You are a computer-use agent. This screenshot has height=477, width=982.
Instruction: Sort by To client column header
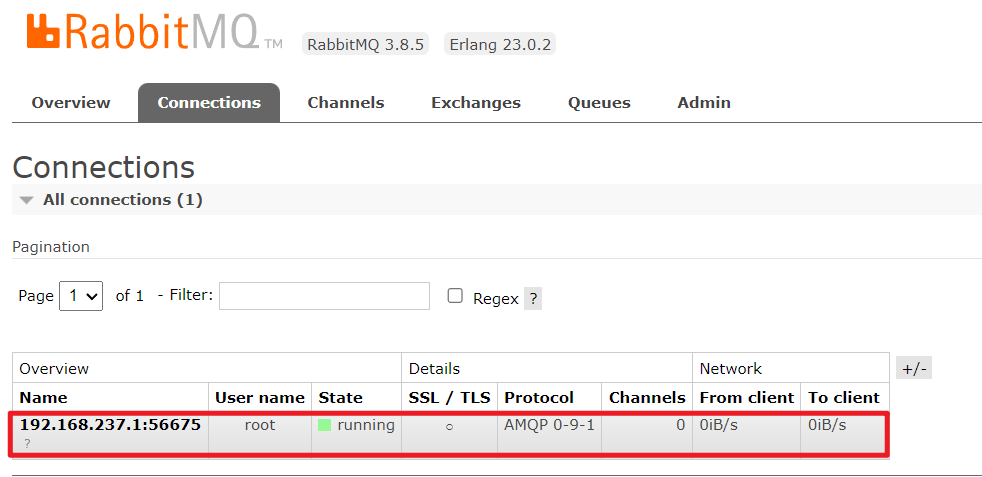[844, 398]
